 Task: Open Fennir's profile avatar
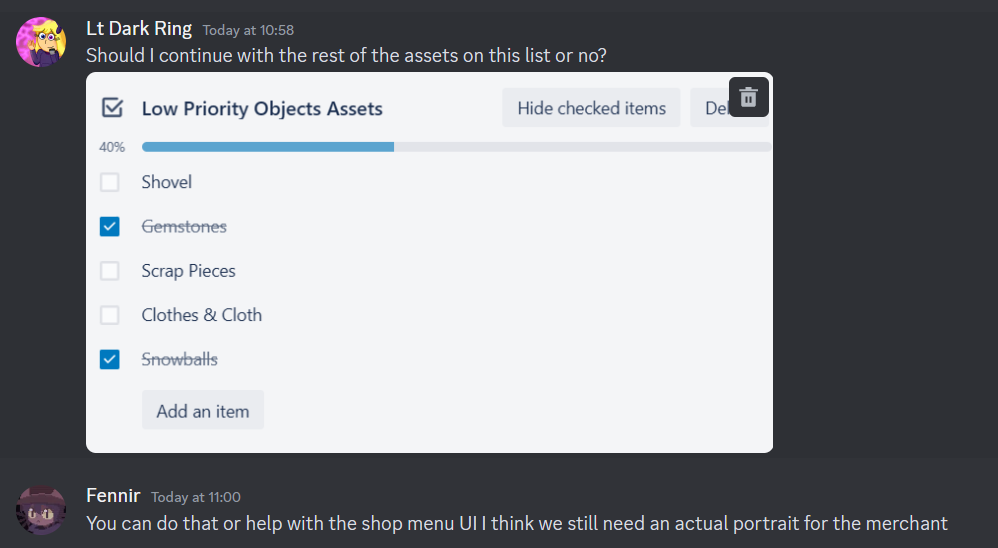point(42,510)
